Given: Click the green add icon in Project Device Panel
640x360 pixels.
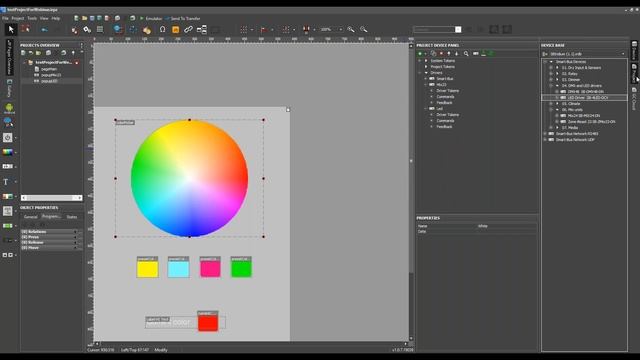Looking at the screenshot, I should pos(420,53).
